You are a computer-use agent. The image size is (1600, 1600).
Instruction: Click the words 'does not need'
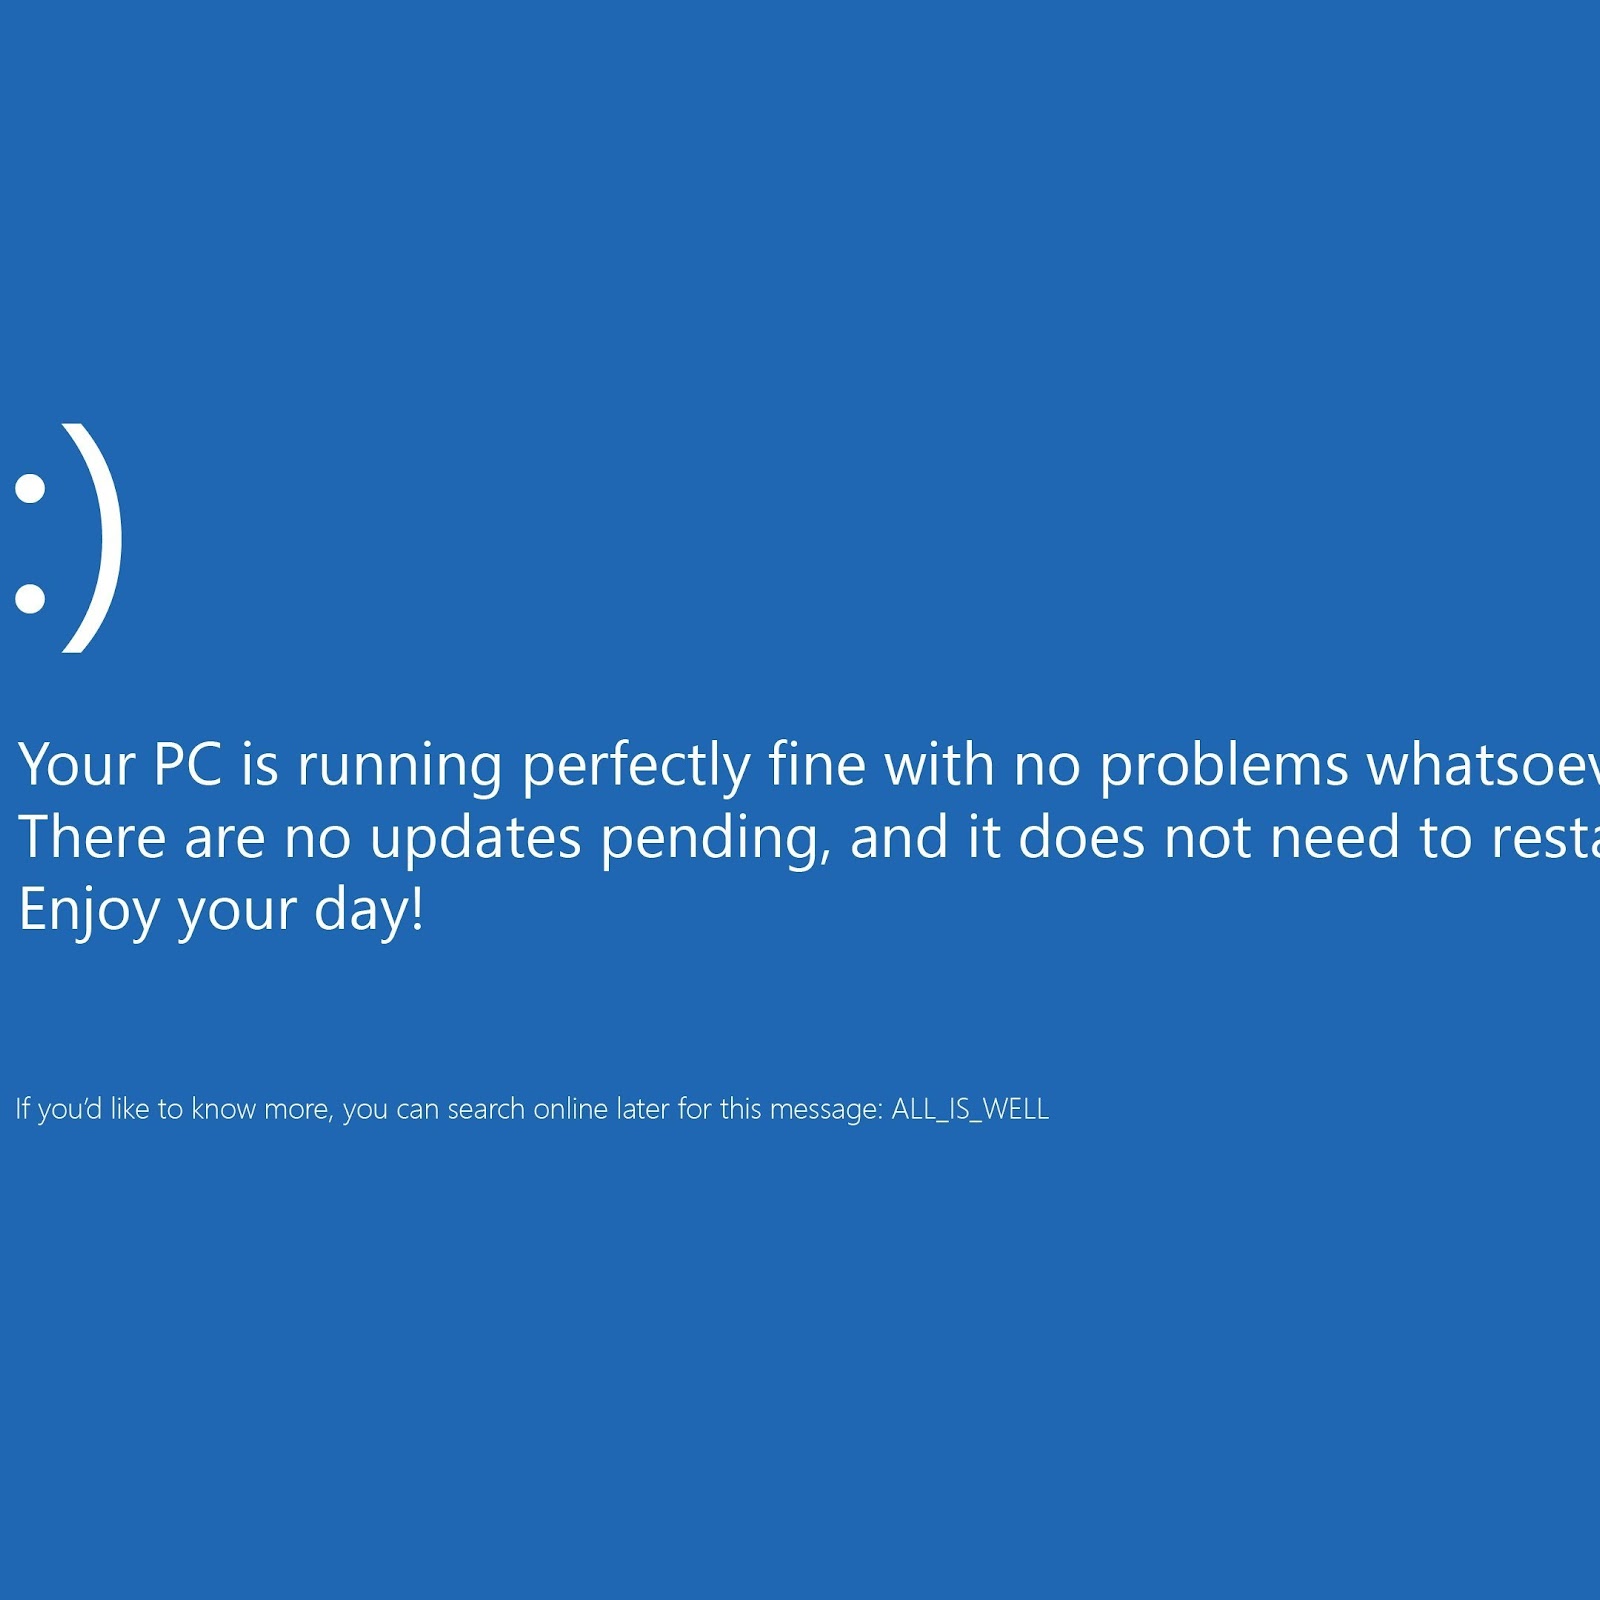1209,837
